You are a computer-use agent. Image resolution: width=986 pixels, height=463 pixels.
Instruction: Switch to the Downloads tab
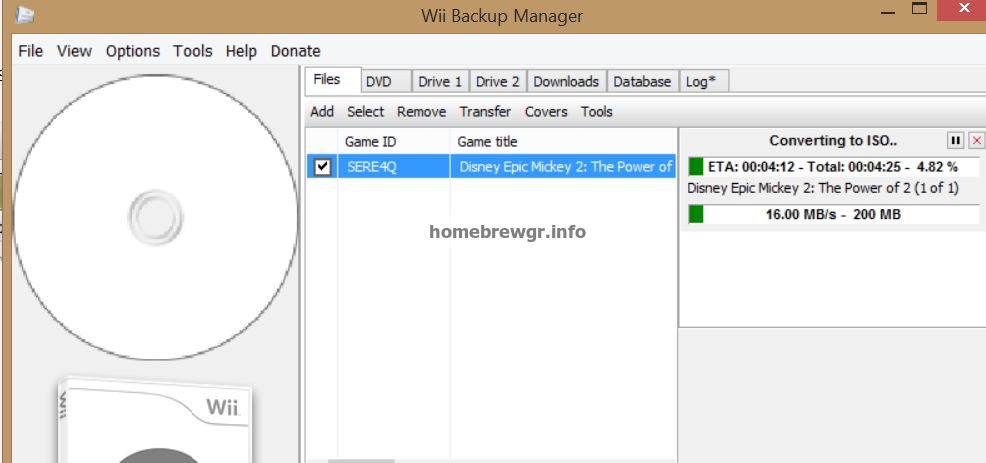point(566,82)
